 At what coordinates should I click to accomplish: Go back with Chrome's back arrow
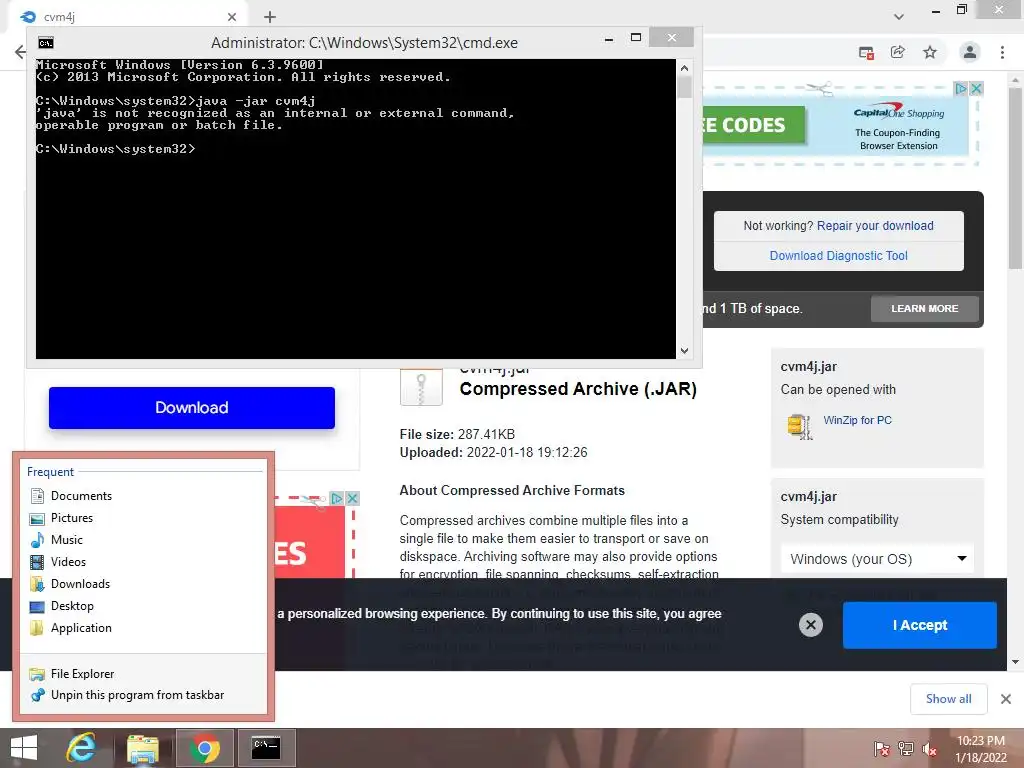(x=20, y=52)
